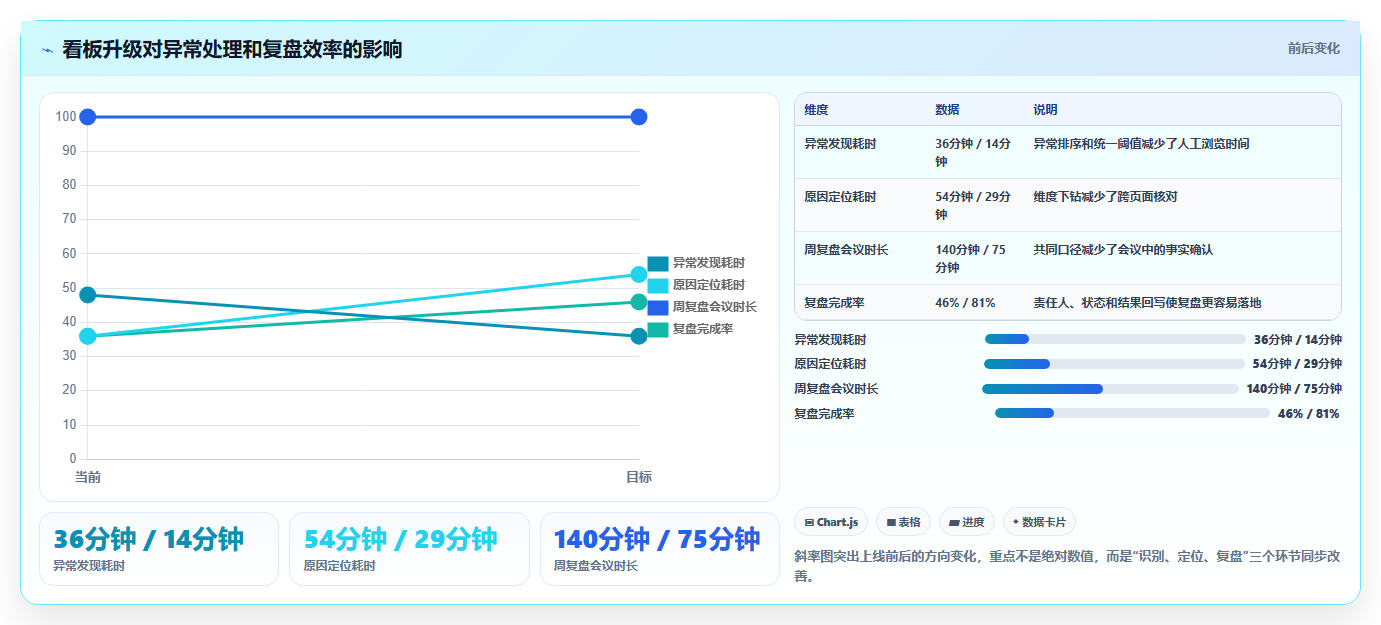
Task: Click the cyan data point at 54 above 目标
Action: (x=639, y=274)
